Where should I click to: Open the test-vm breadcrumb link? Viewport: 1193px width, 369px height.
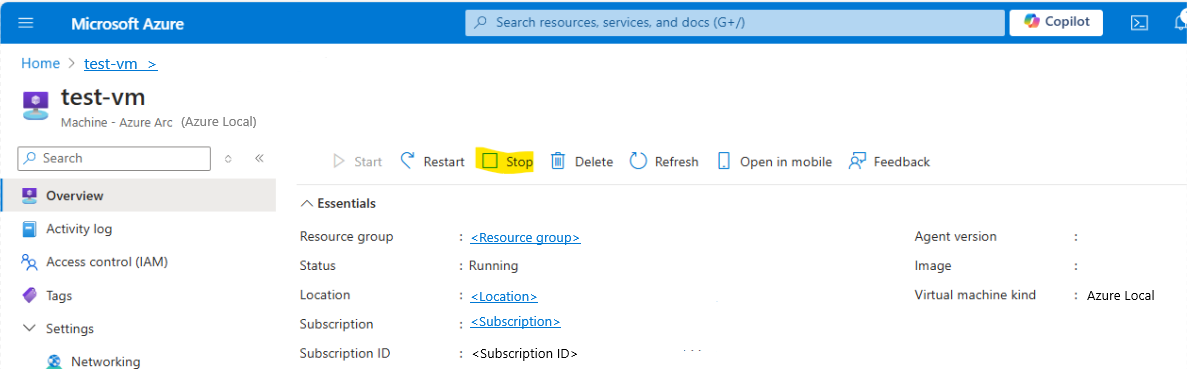coord(120,64)
